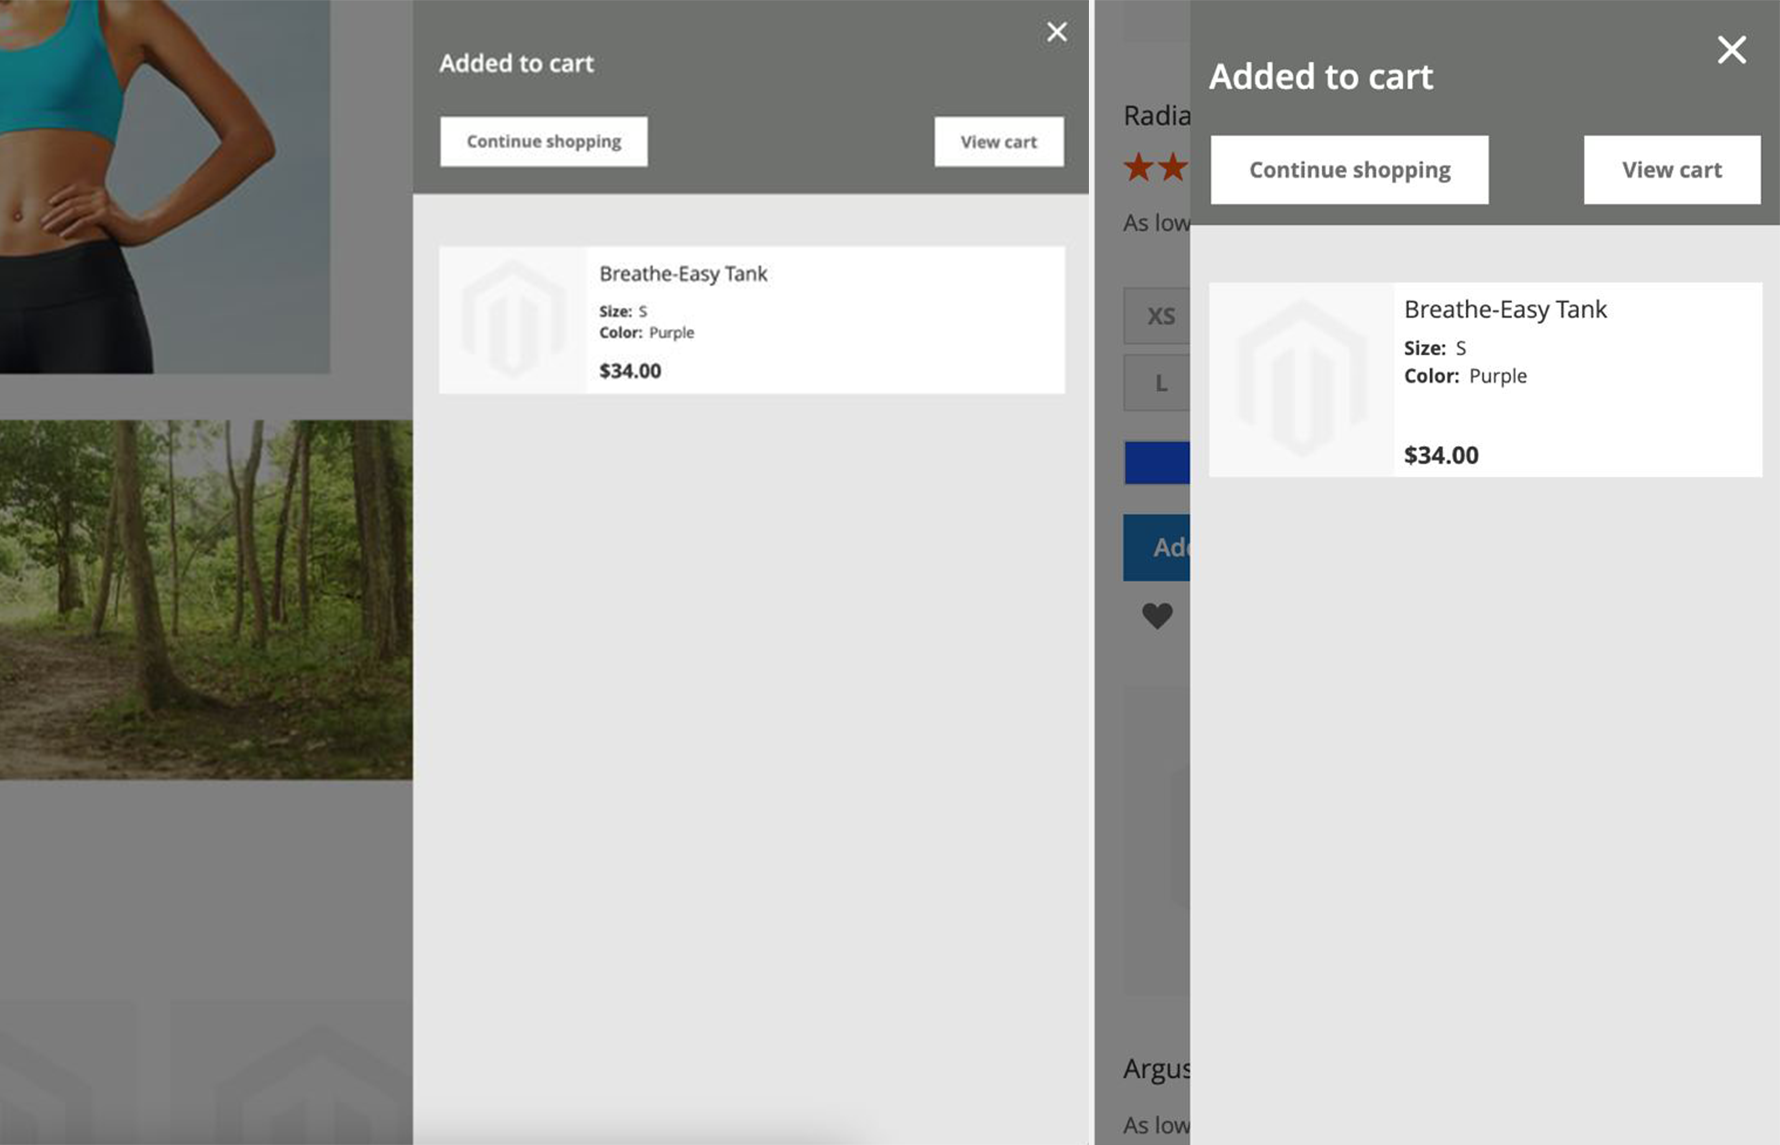Click Continue shopping in the left cart panel

click(x=544, y=141)
